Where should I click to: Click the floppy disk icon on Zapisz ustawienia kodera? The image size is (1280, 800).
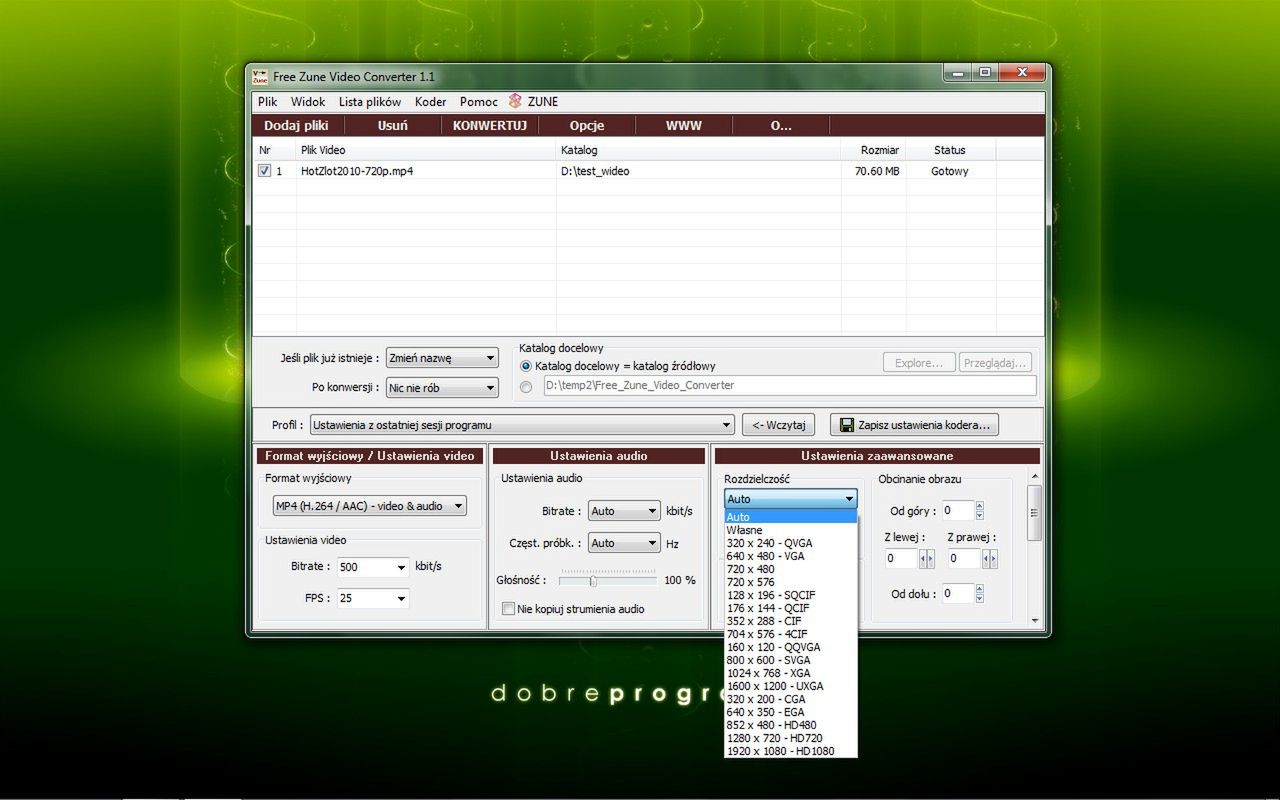(847, 425)
